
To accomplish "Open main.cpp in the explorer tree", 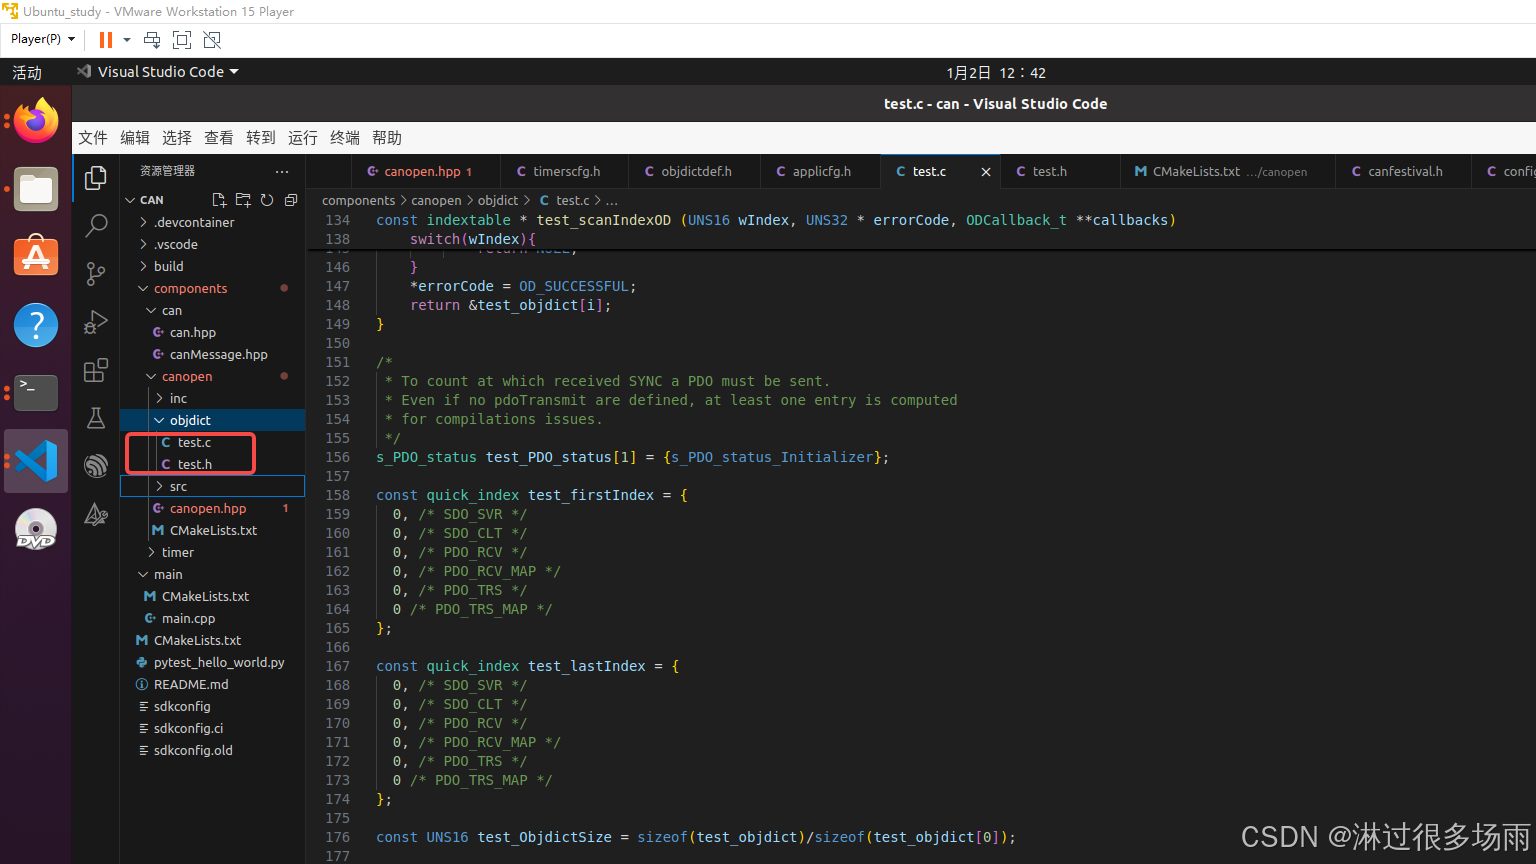I will pos(212,618).
